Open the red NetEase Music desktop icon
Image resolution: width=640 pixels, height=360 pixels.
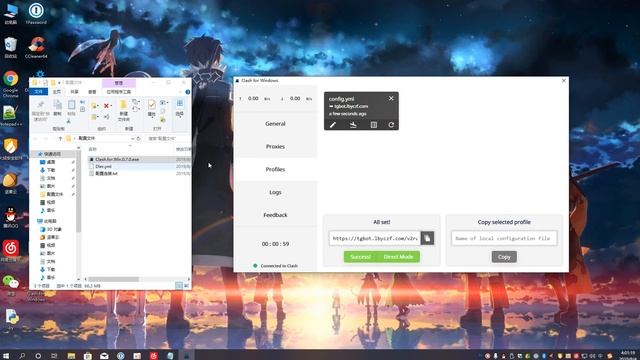(11, 250)
